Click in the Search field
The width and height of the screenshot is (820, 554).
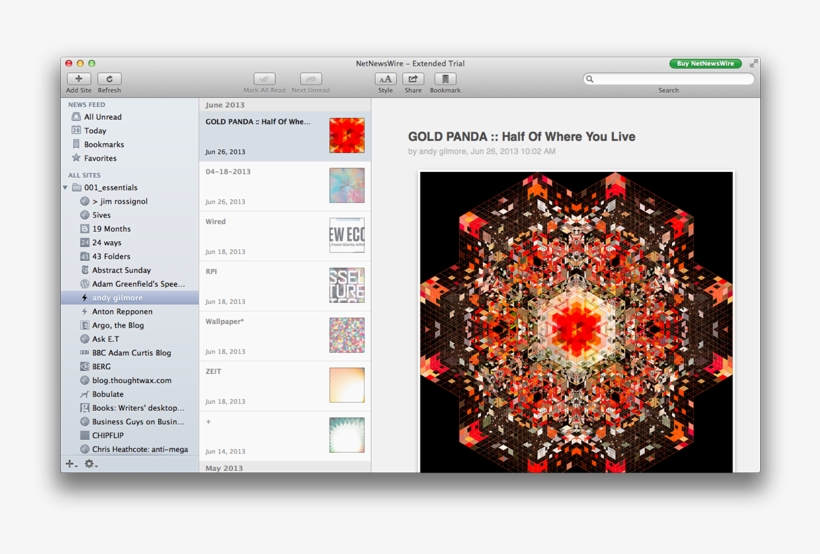click(x=668, y=79)
